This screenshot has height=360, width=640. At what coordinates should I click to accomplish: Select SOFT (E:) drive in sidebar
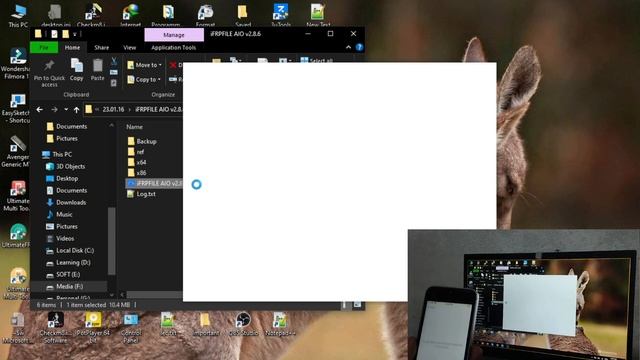tap(63, 275)
